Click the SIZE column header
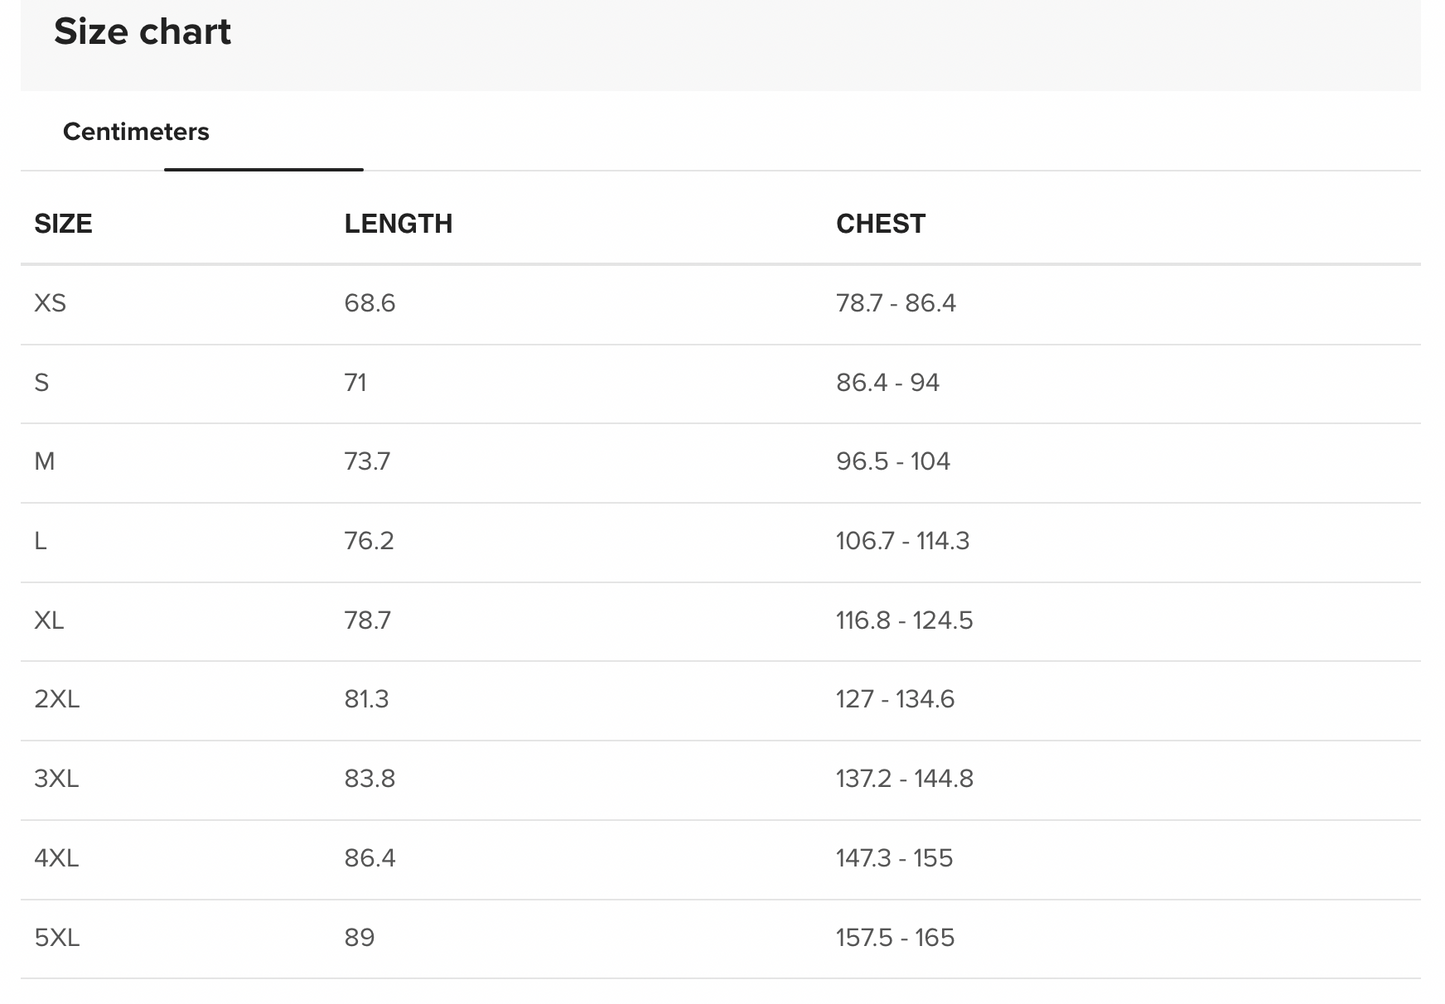1445x1004 pixels. pyautogui.click(x=63, y=224)
